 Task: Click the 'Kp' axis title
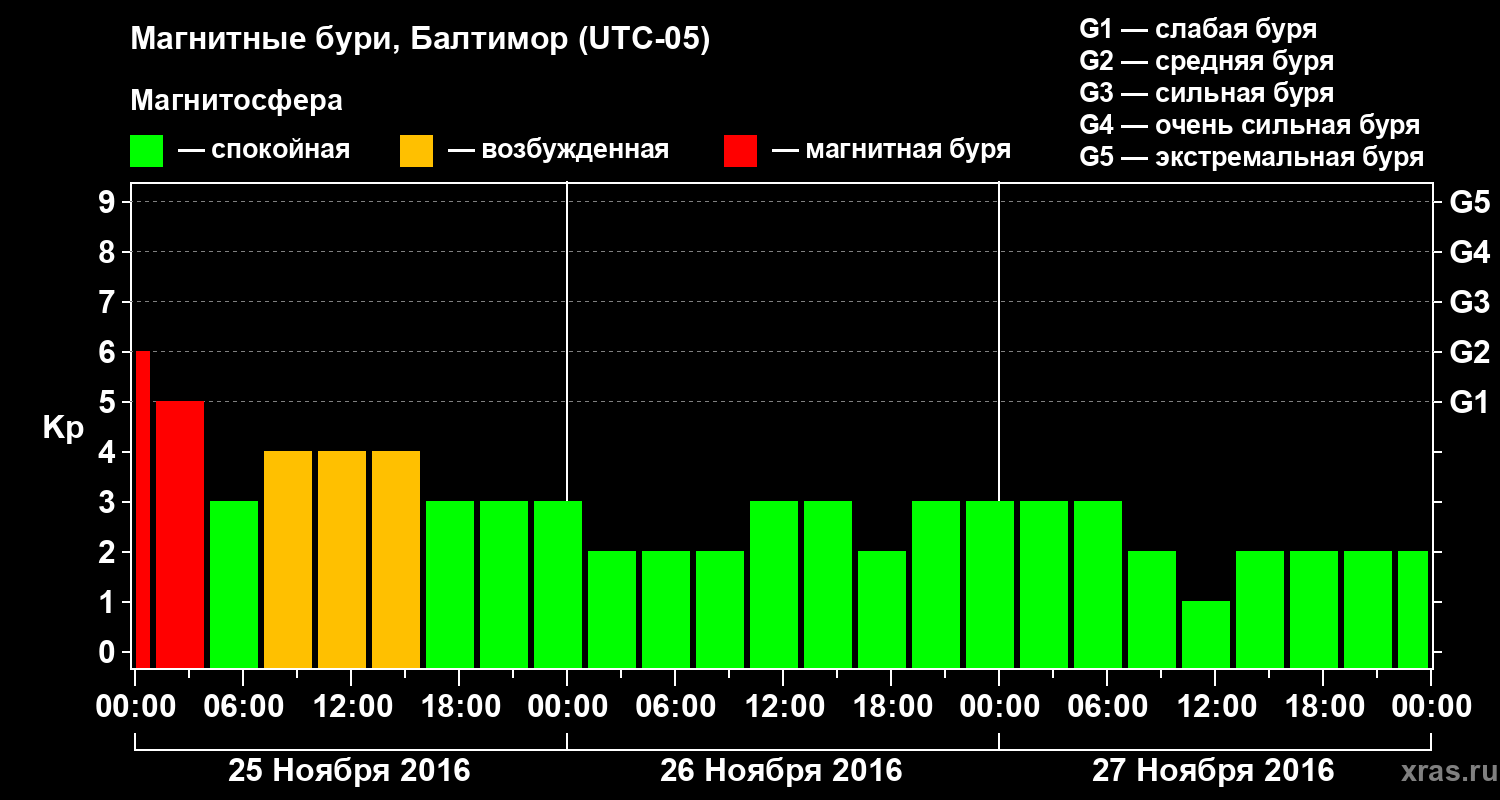64,429
